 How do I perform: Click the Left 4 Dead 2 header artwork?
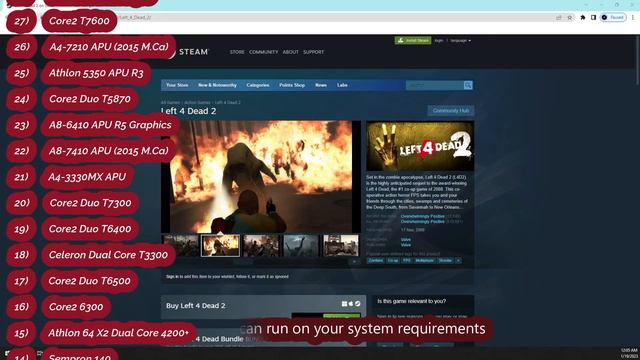420,146
